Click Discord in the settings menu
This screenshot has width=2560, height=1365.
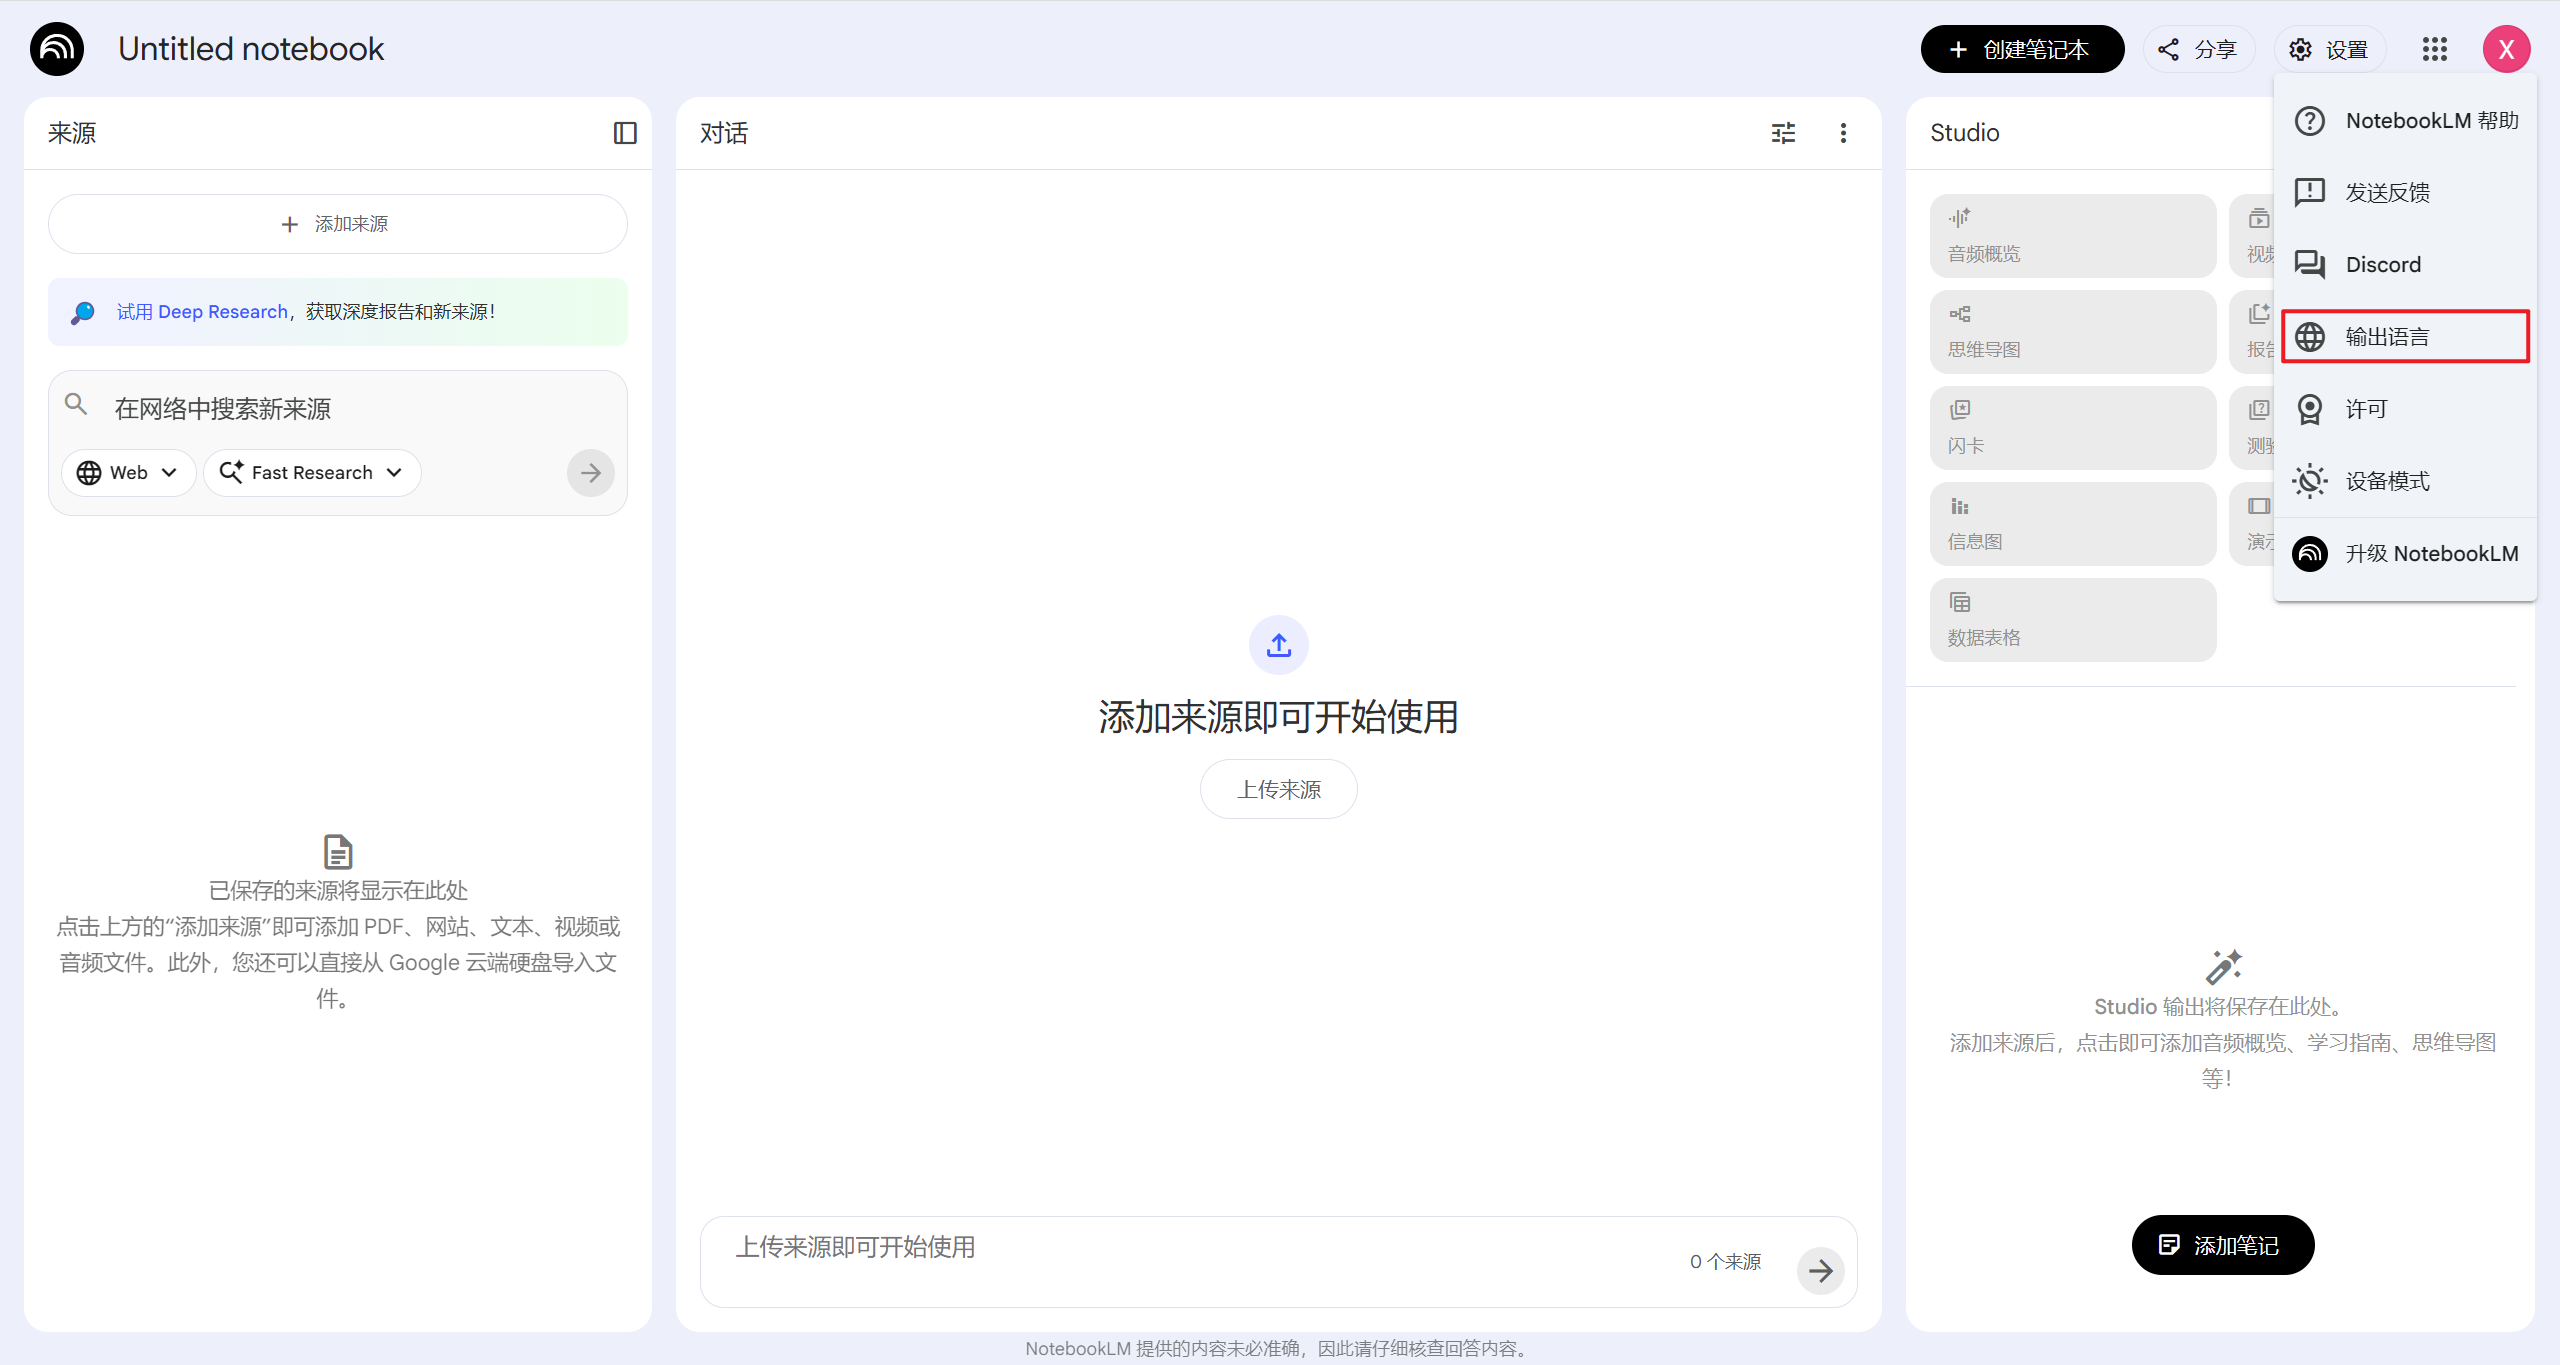[x=2405, y=265]
